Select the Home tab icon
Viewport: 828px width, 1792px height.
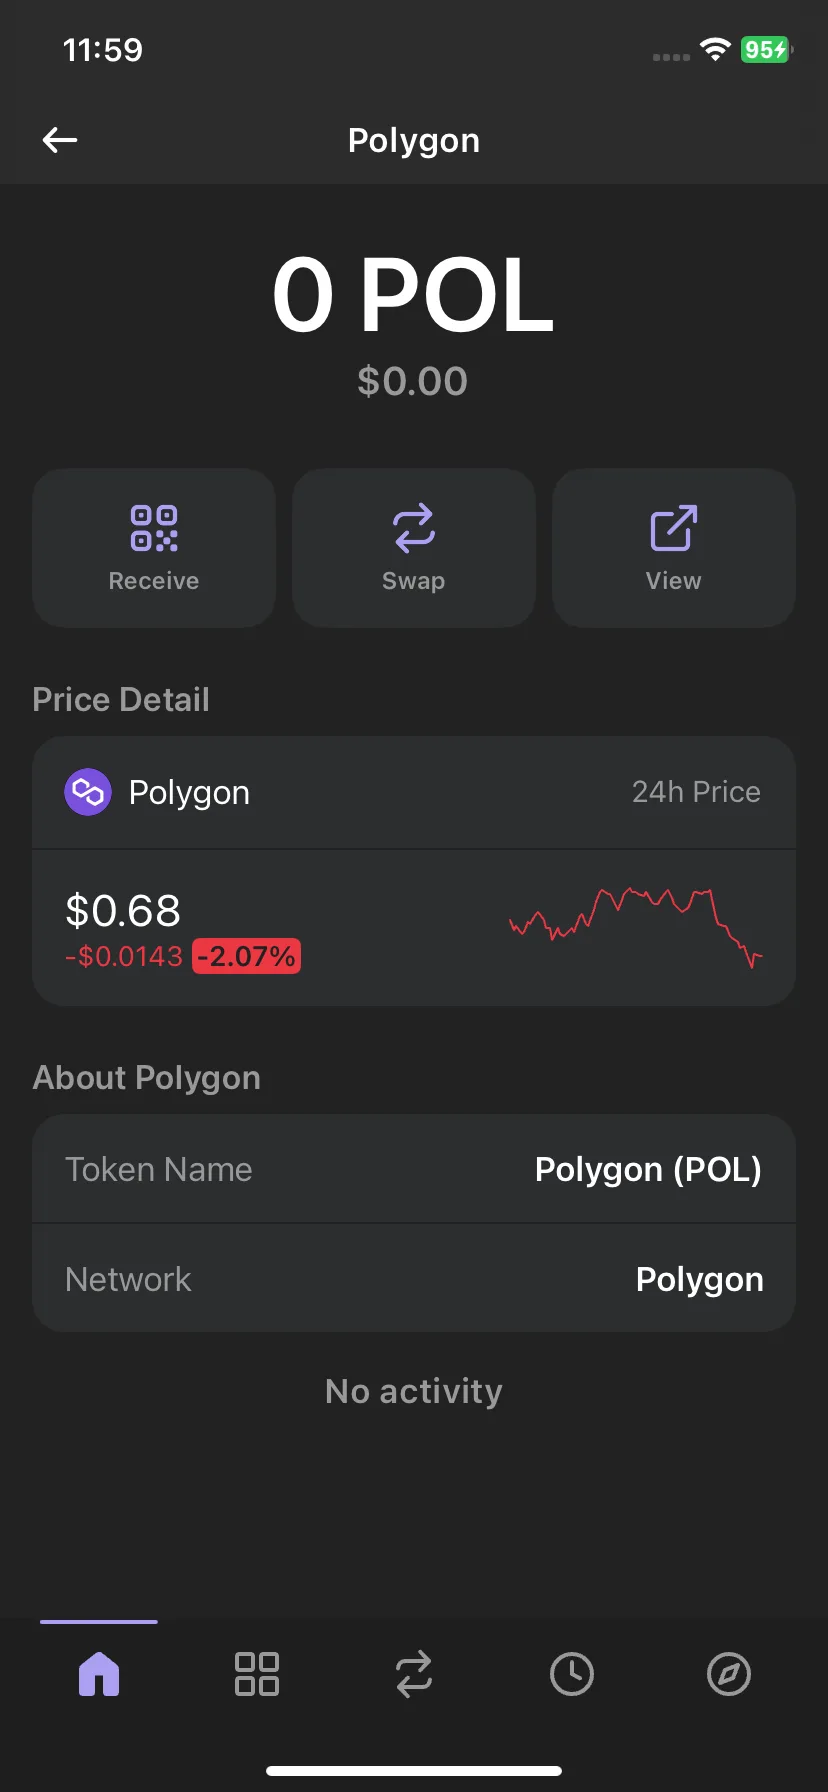click(x=99, y=1674)
